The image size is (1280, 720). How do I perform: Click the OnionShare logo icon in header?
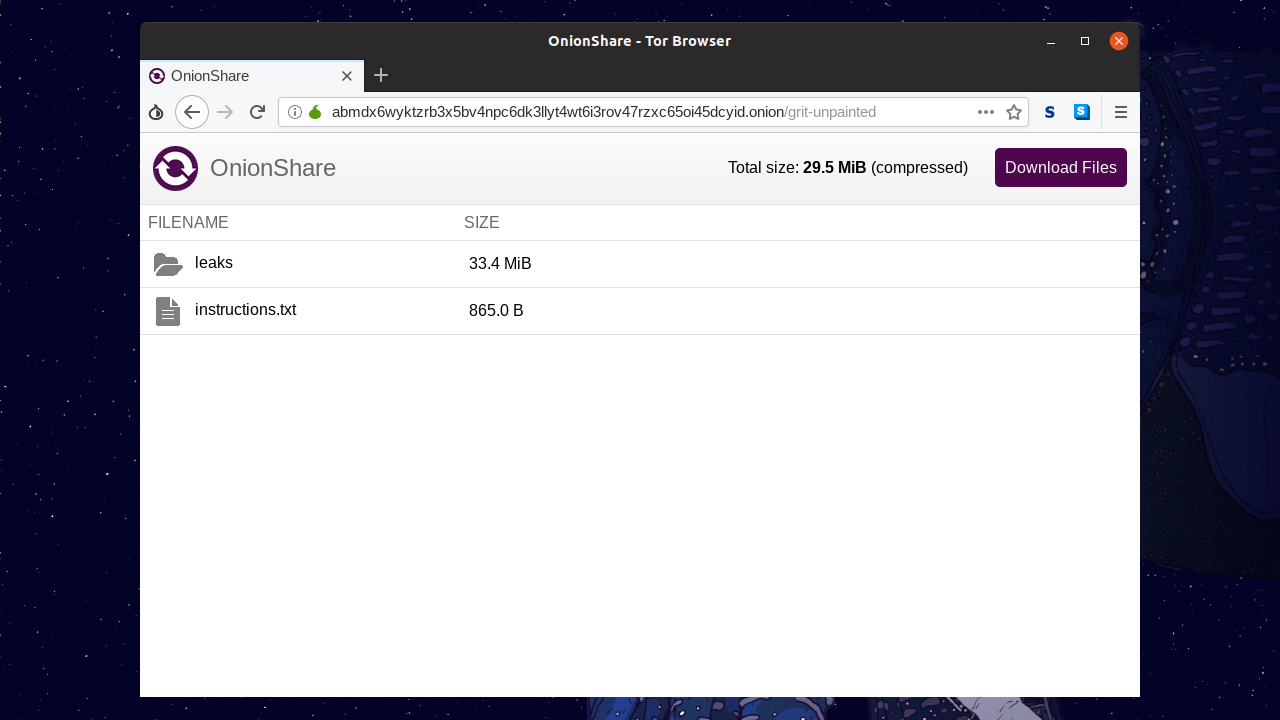[x=175, y=168]
